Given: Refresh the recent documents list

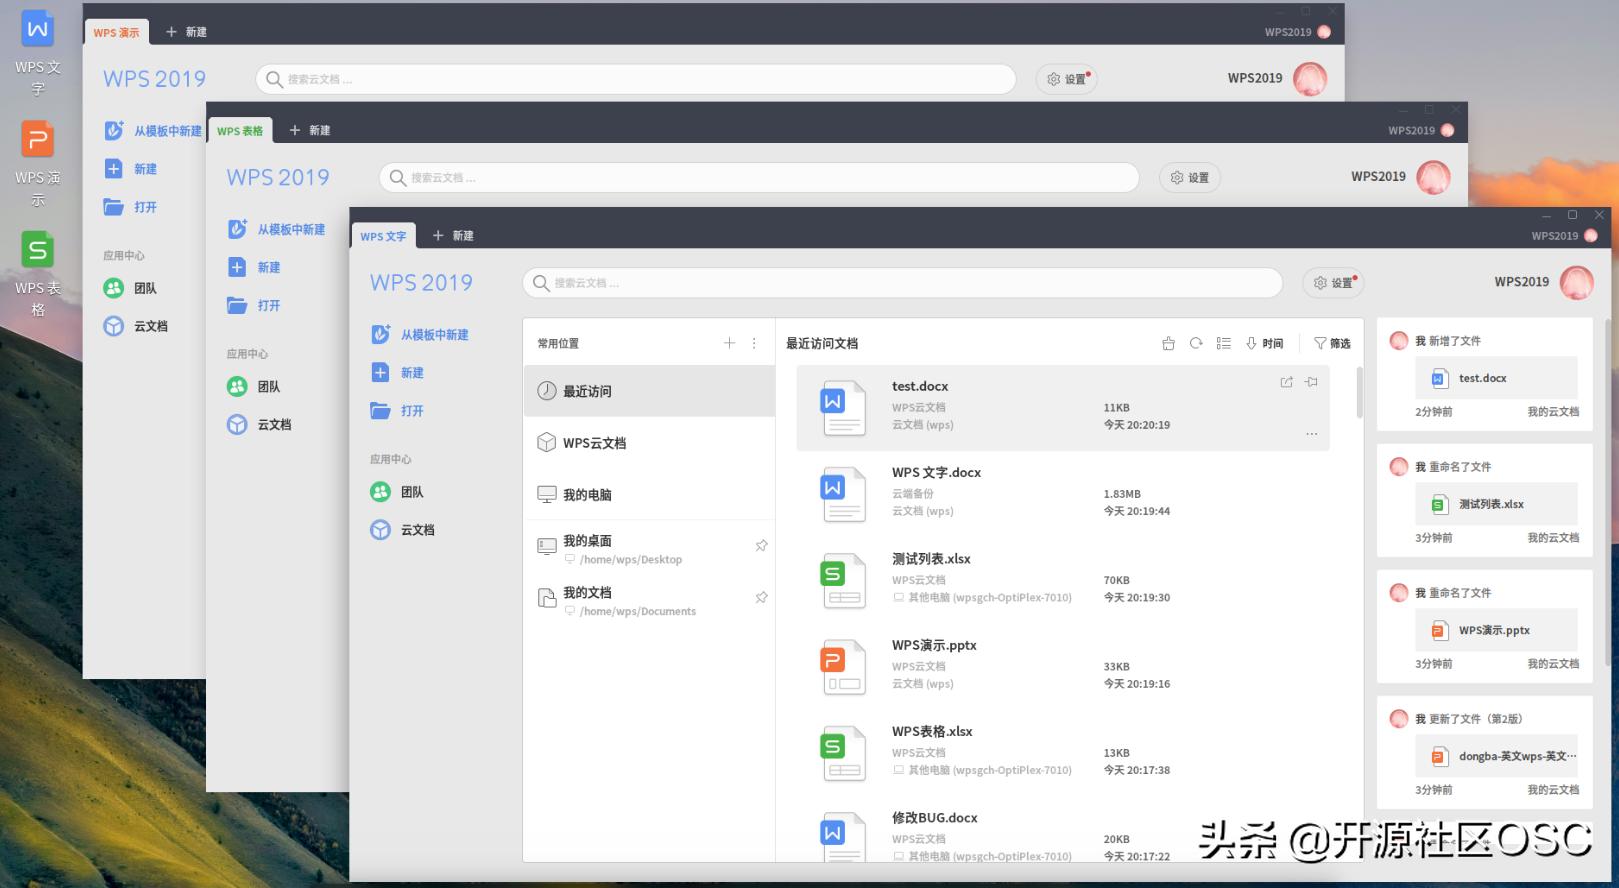Looking at the screenshot, I should tap(1196, 343).
